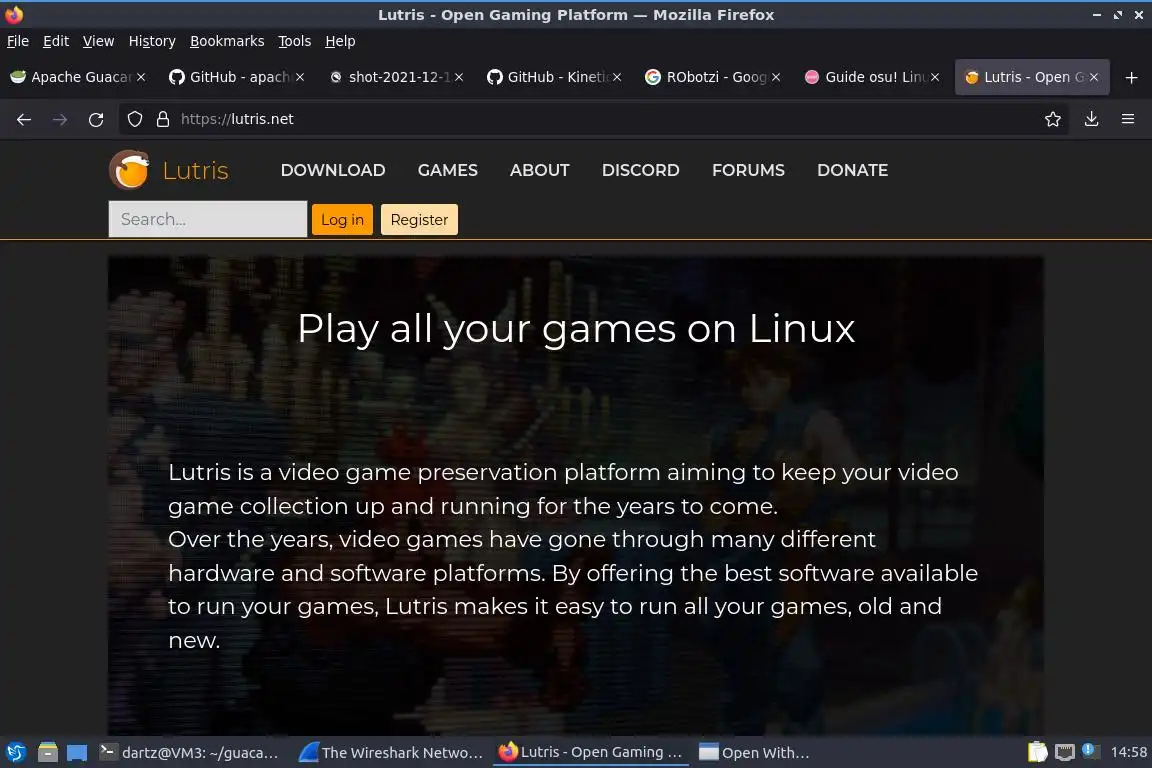Click the 14:58 taskbar clock
The image size is (1152, 768).
point(1128,752)
